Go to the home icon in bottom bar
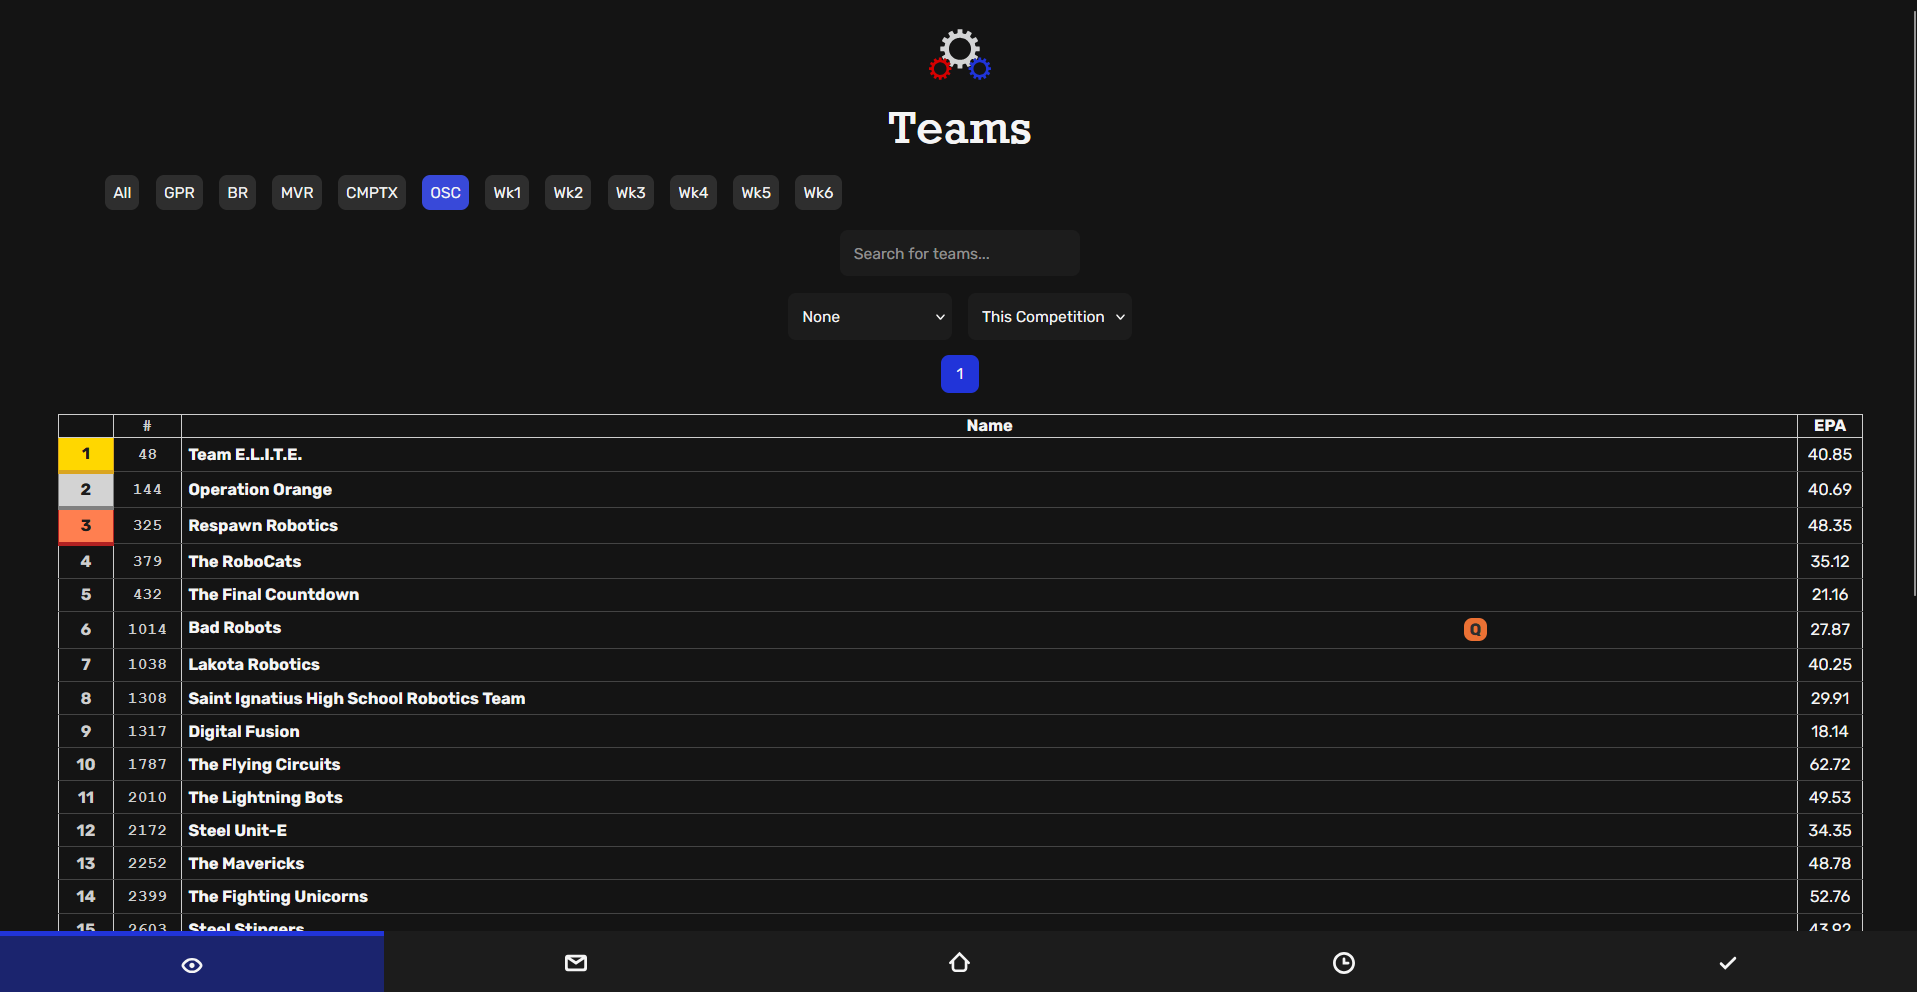1917x992 pixels. [959, 963]
